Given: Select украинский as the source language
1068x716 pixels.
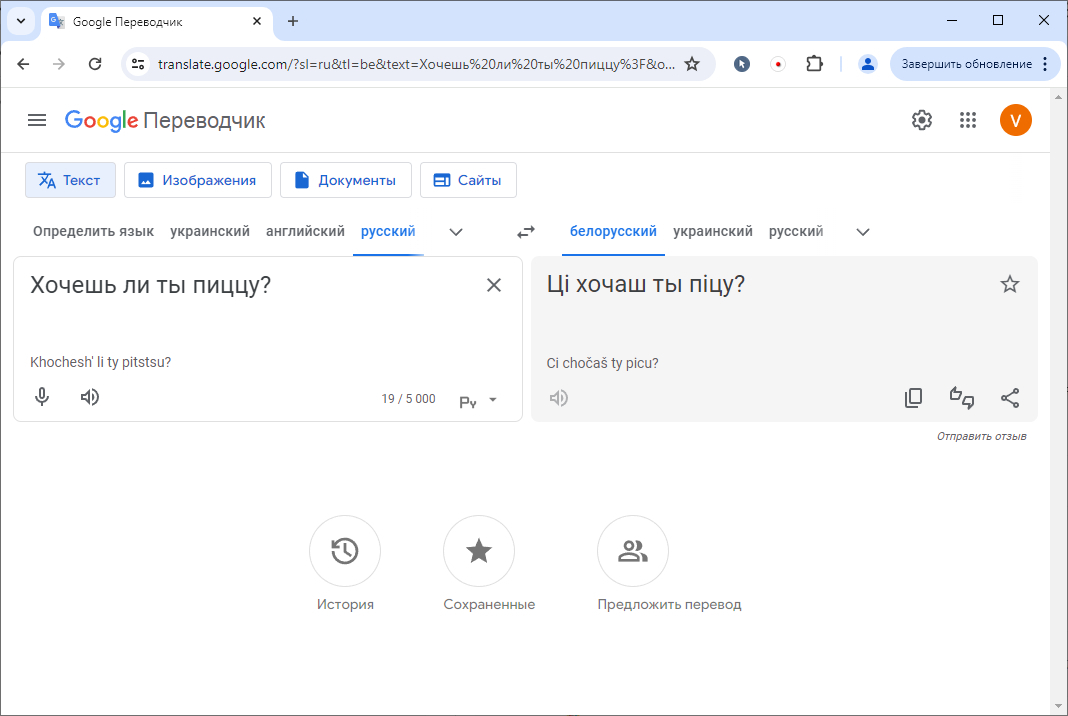Looking at the screenshot, I should pyautogui.click(x=210, y=232).
